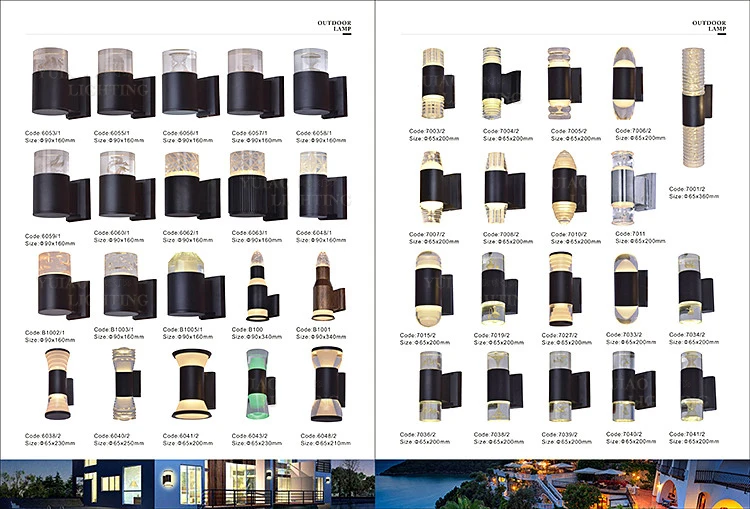Viewport: 750px width, 509px height.
Task: Select the lamp pictured above Code 6055/1
Action: pos(126,83)
